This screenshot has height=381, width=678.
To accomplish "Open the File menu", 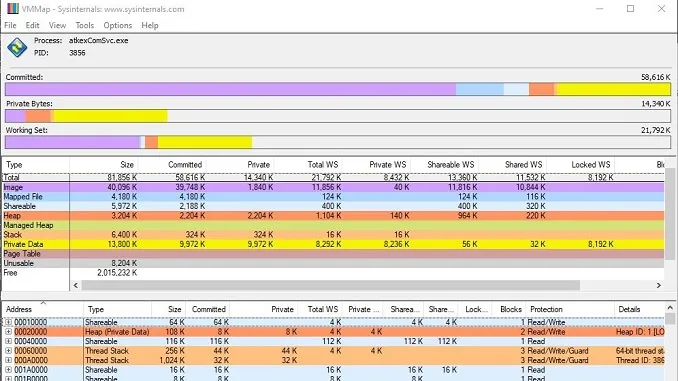I will (x=10, y=26).
